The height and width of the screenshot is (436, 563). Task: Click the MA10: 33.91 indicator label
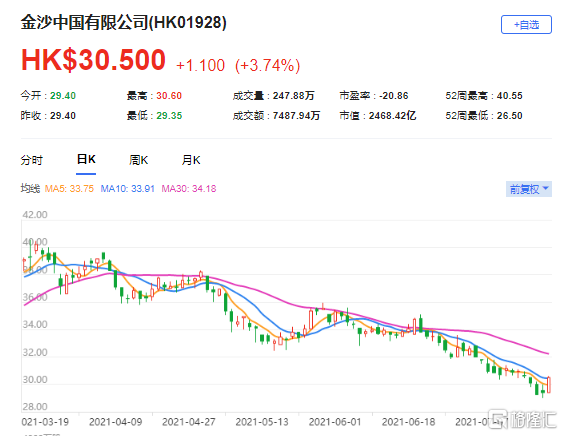(x=127, y=189)
